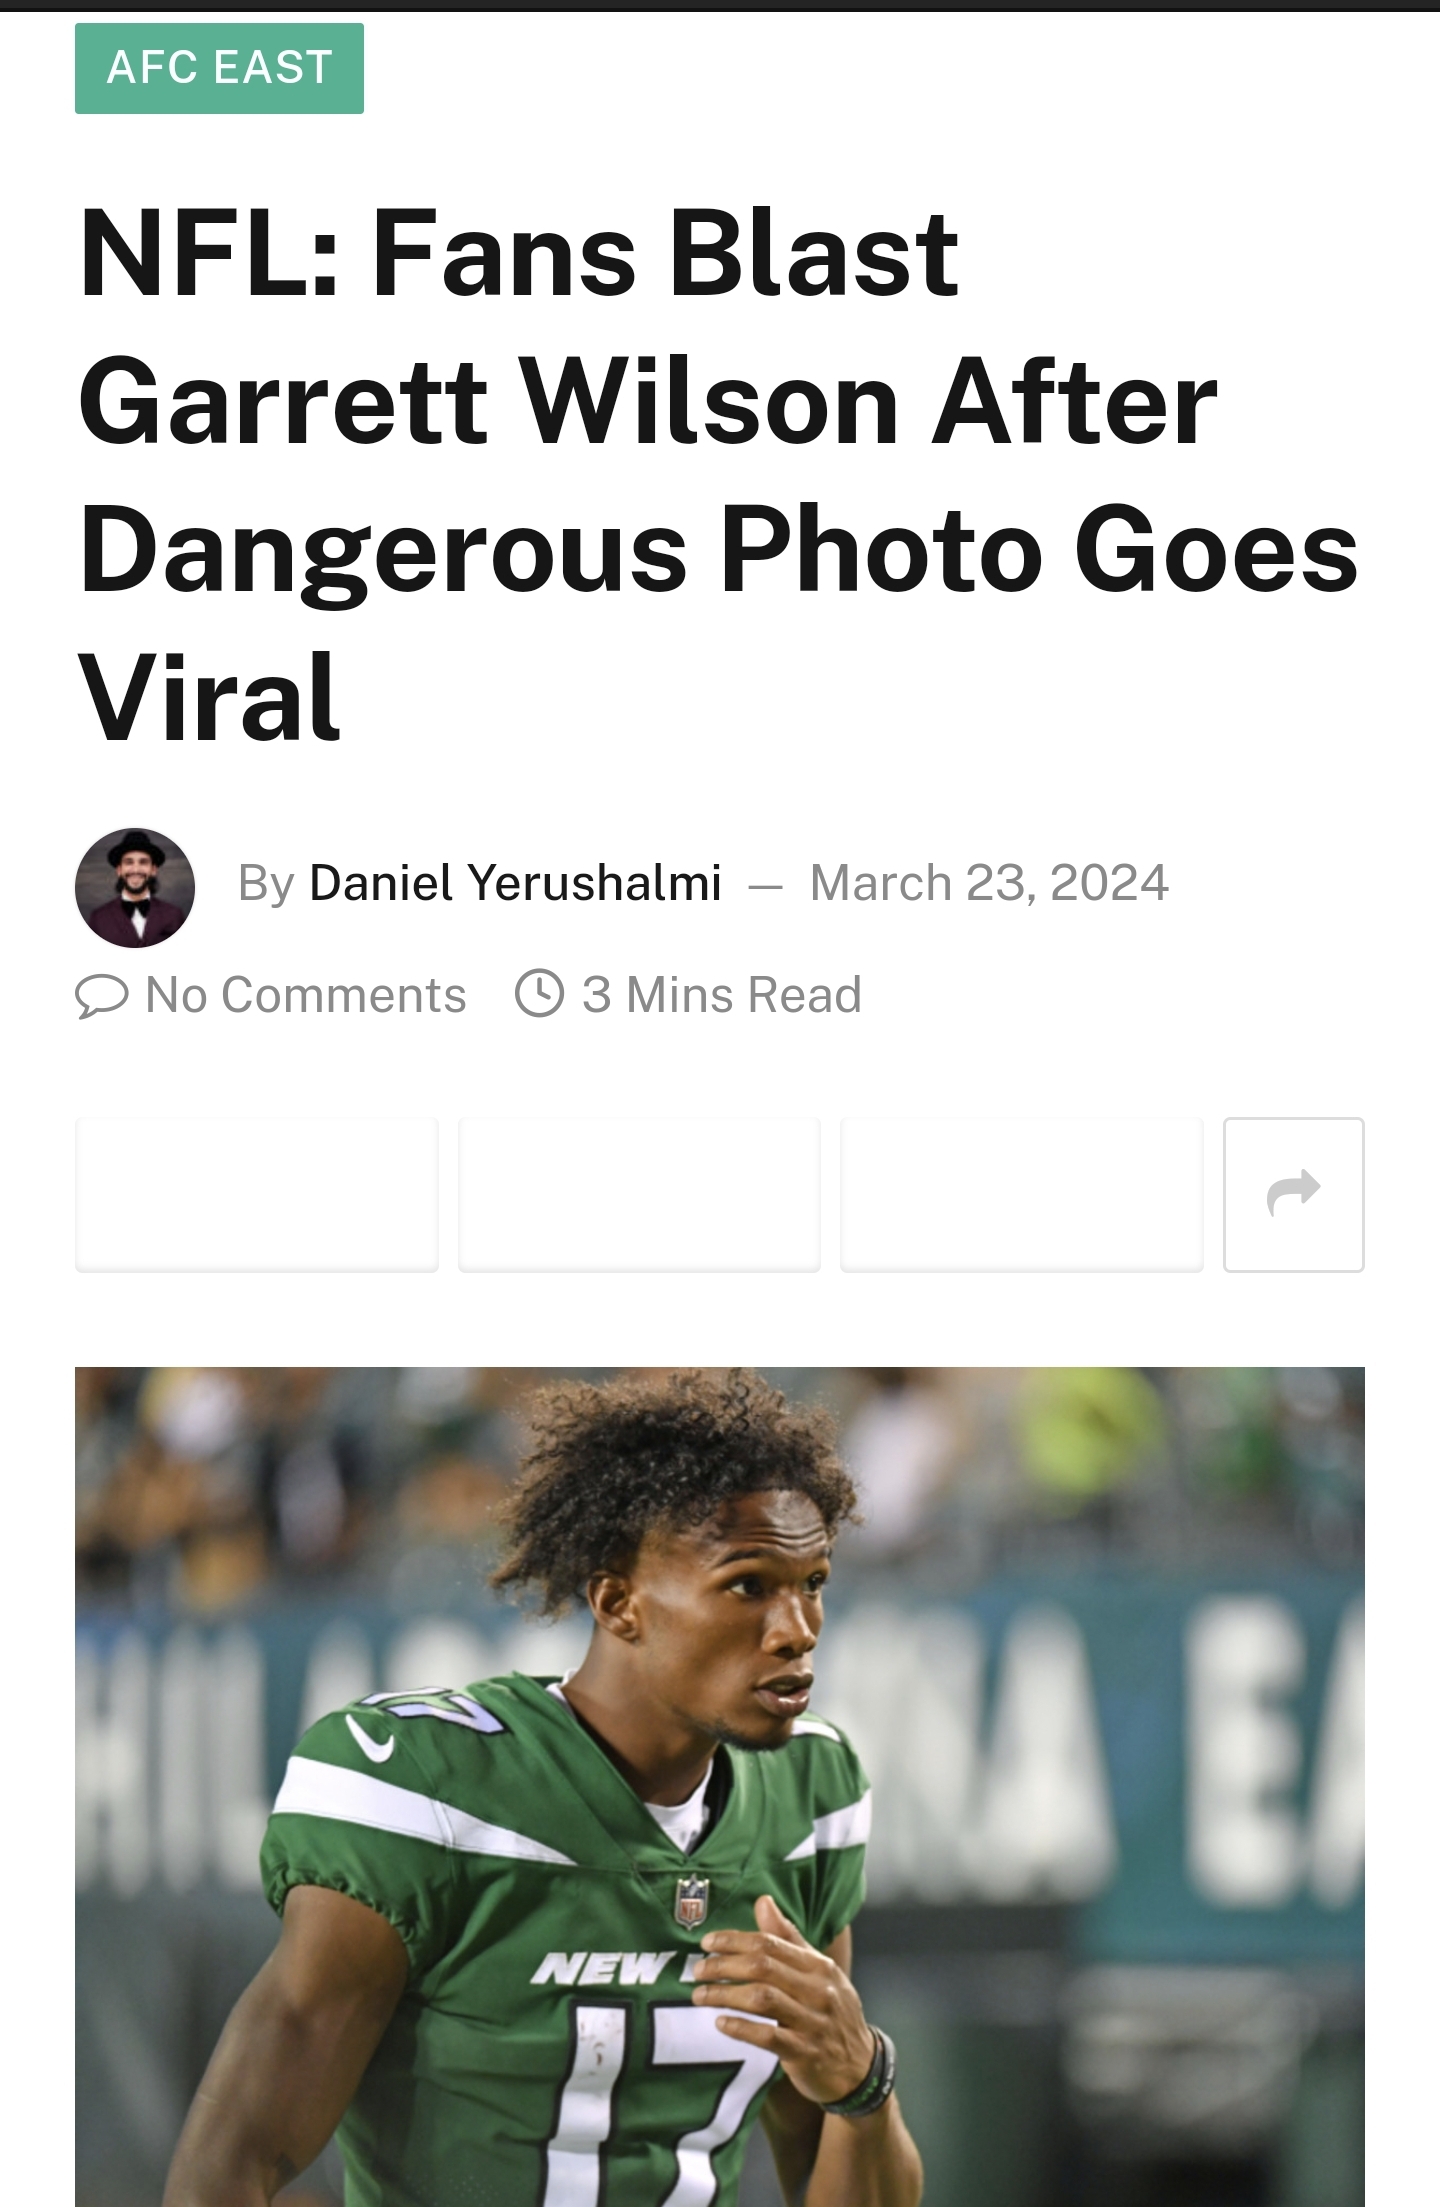The height and width of the screenshot is (2207, 1440).
Task: Open Daniel Yerushalmi's author page
Action: 515,883
